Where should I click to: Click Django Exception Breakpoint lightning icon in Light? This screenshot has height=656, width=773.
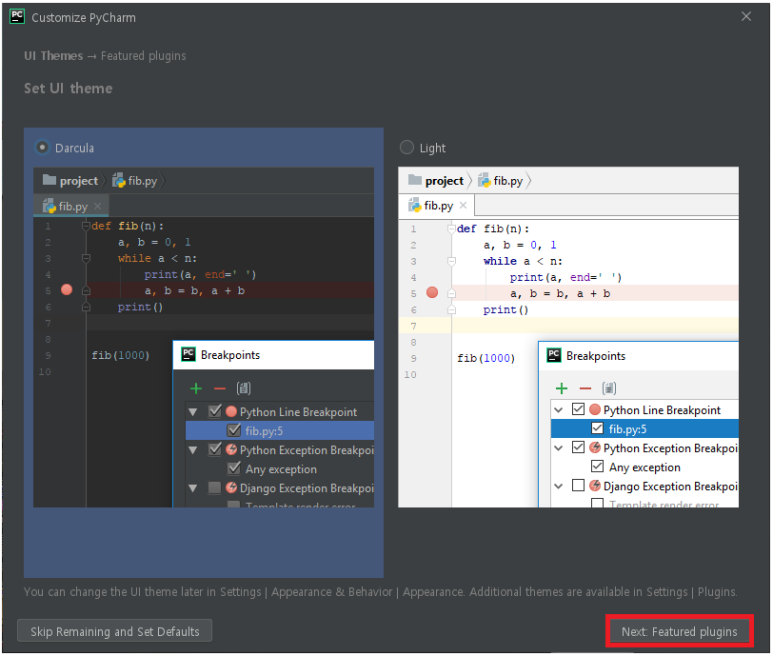tap(595, 485)
